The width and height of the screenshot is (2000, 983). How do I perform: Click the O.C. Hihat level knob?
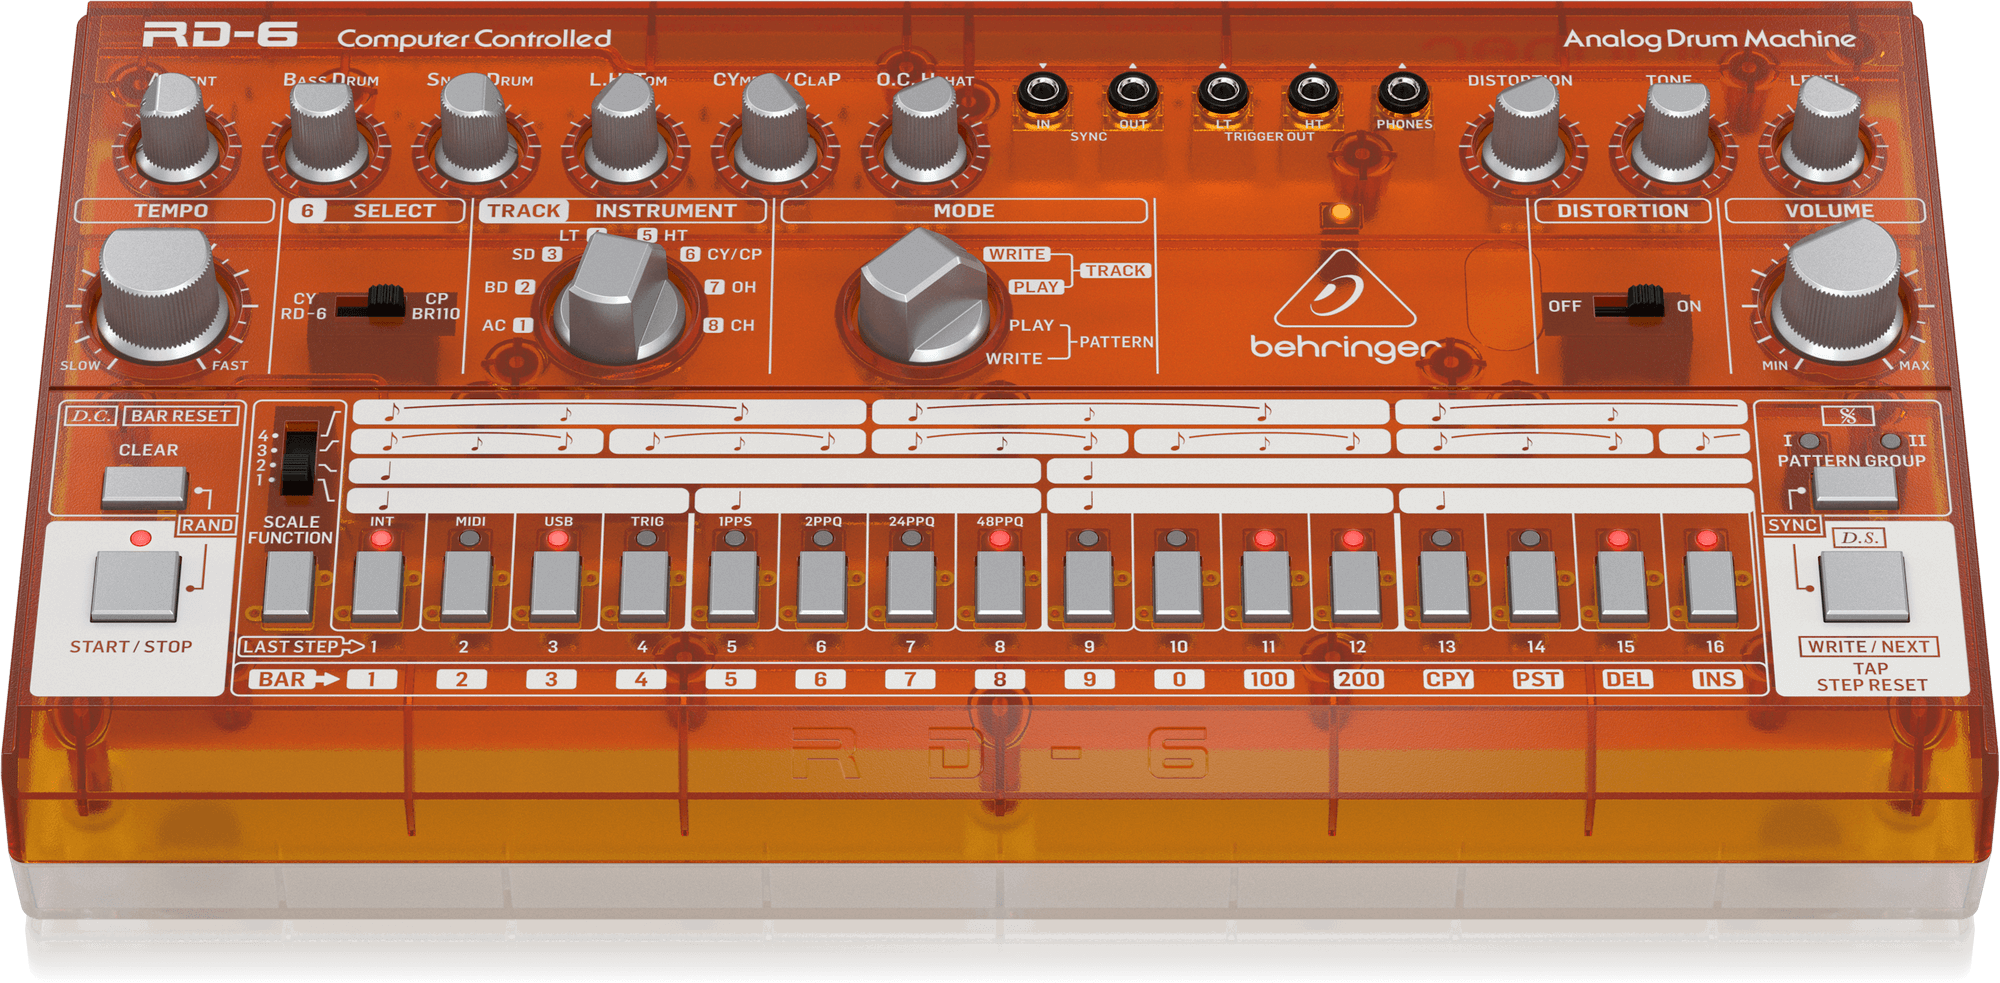pos(924,130)
